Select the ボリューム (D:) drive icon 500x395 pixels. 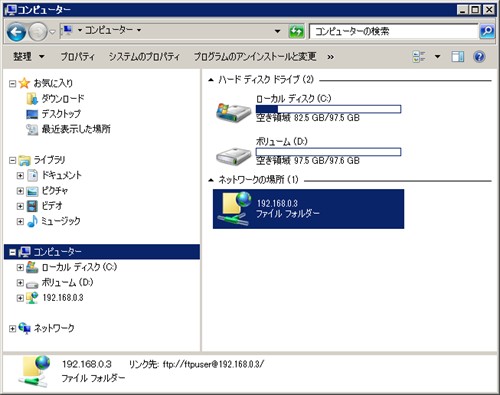pyautogui.click(x=233, y=156)
